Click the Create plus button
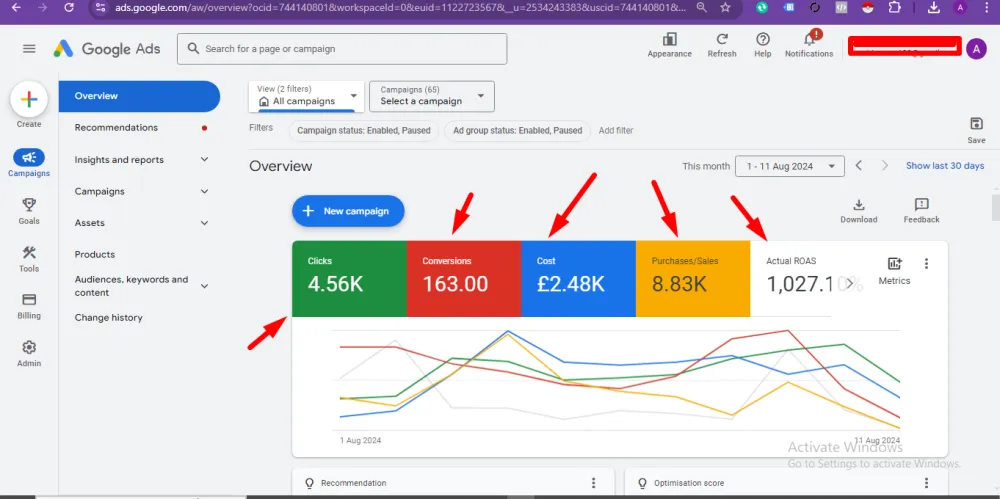1000x499 pixels. click(29, 100)
